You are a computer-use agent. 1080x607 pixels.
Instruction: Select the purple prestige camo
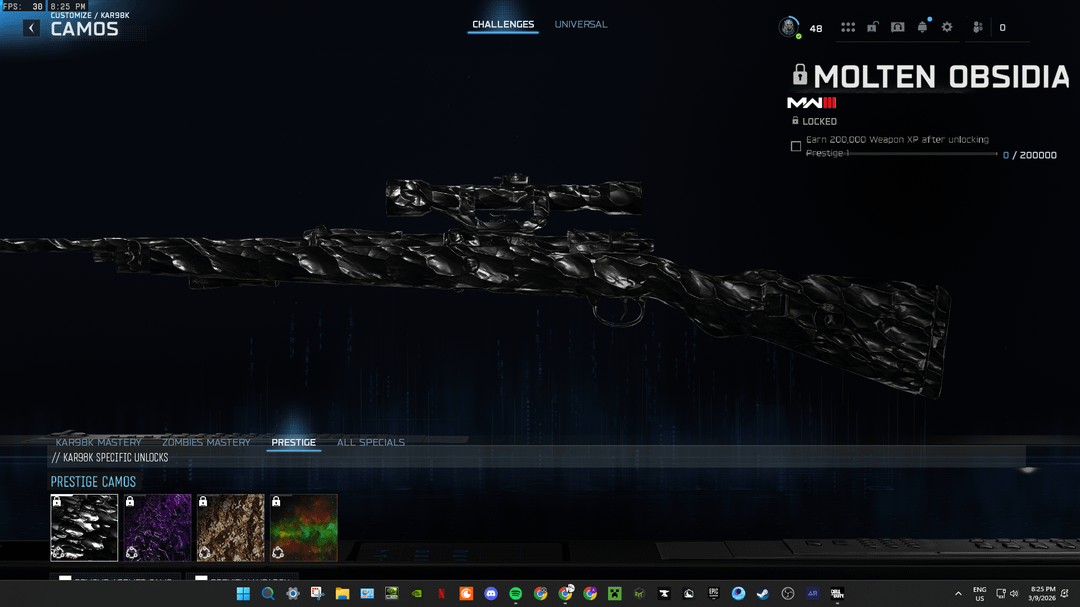[157, 527]
